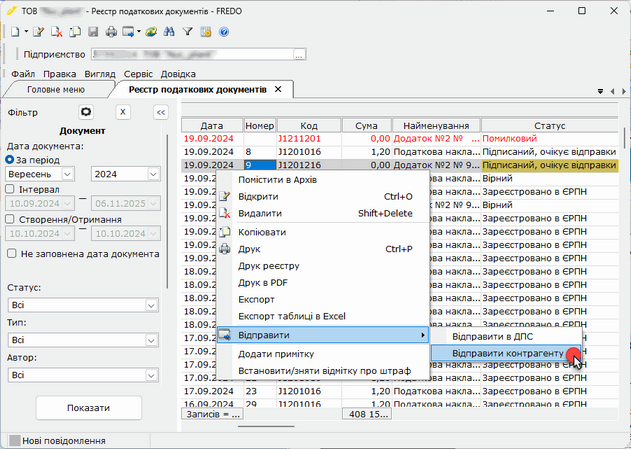Image resolution: width=631 pixels, height=449 pixels.
Task: Open the Вересень month dropdown
Action: [x=67, y=174]
